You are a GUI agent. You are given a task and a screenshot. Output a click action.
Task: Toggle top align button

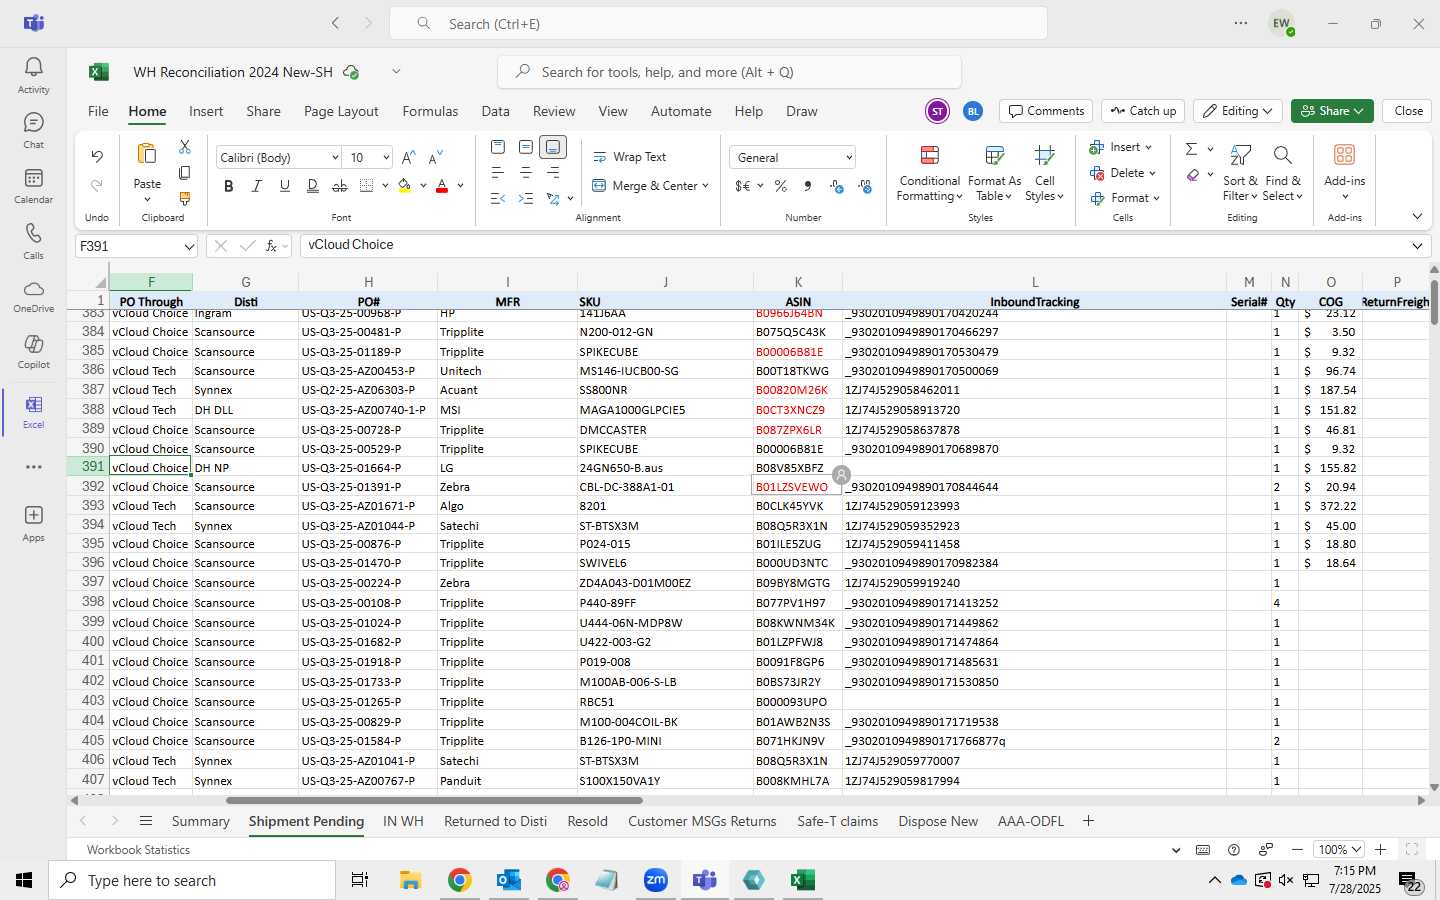498,147
